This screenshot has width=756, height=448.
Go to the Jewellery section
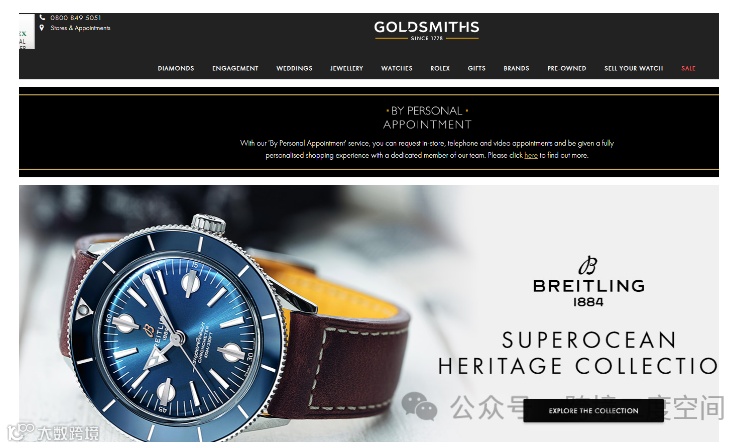coord(347,68)
